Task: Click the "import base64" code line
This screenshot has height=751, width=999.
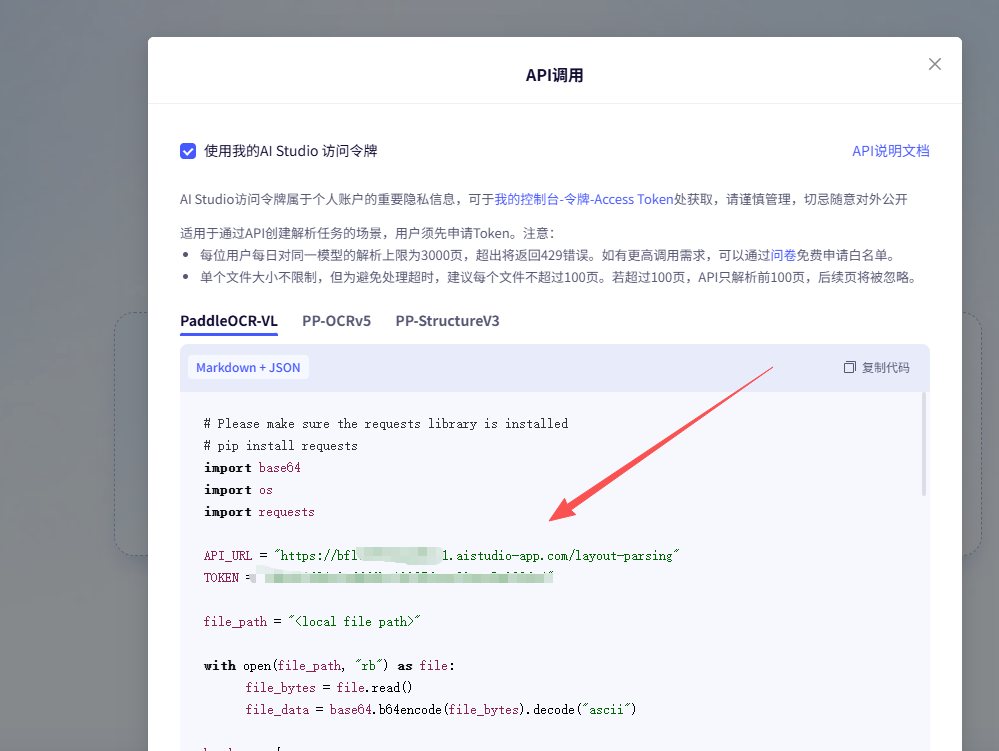Action: pyautogui.click(x=252, y=467)
